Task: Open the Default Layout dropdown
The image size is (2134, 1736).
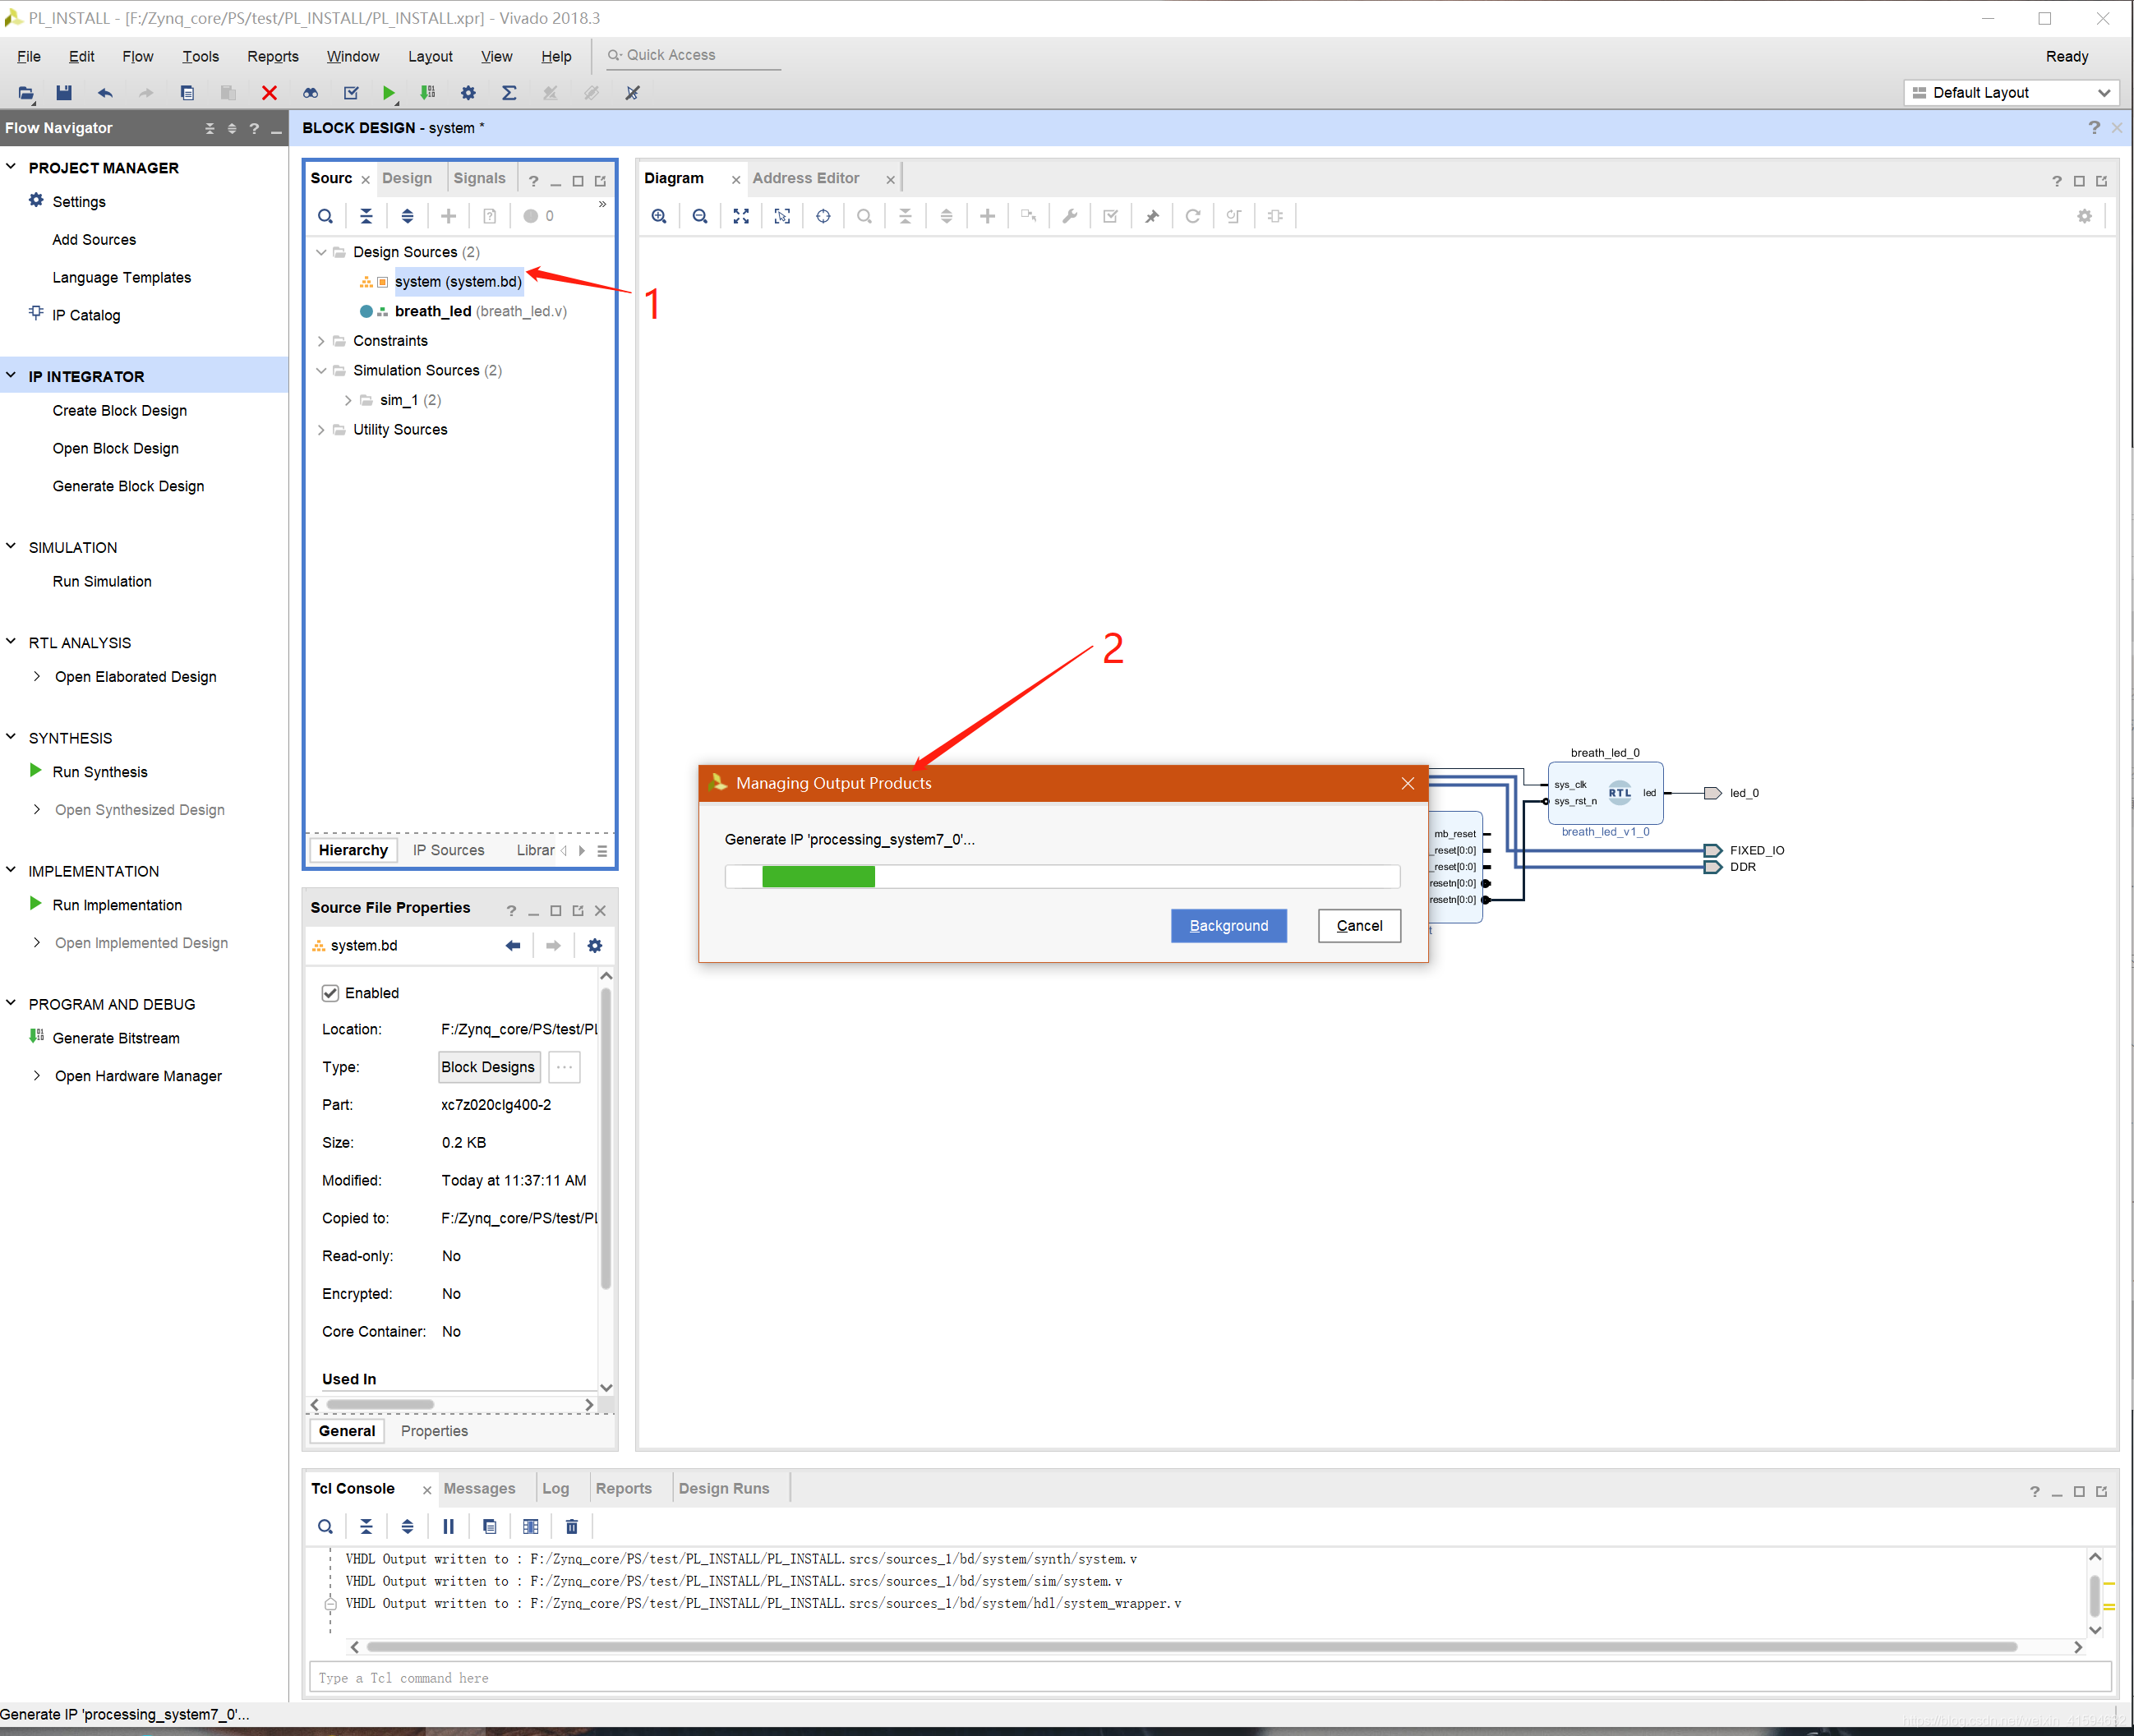Action: click(2011, 93)
